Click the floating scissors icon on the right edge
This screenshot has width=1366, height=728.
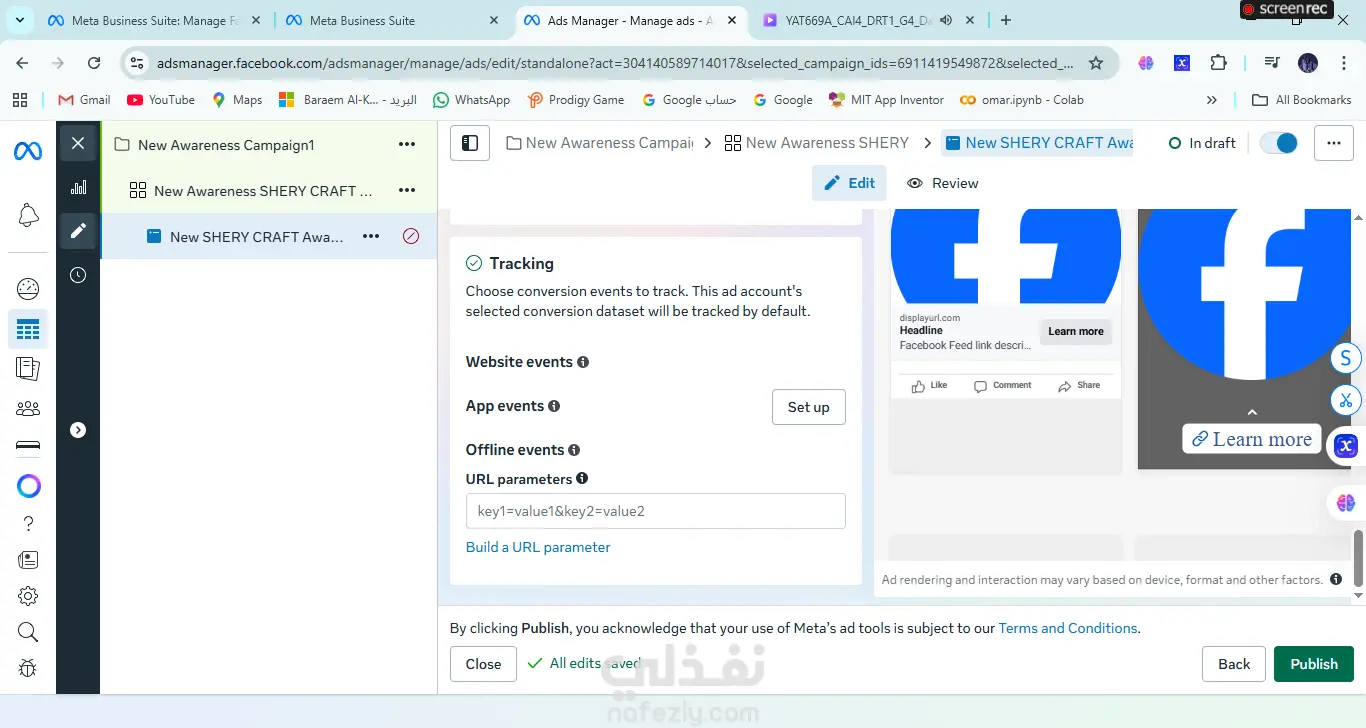(x=1346, y=401)
